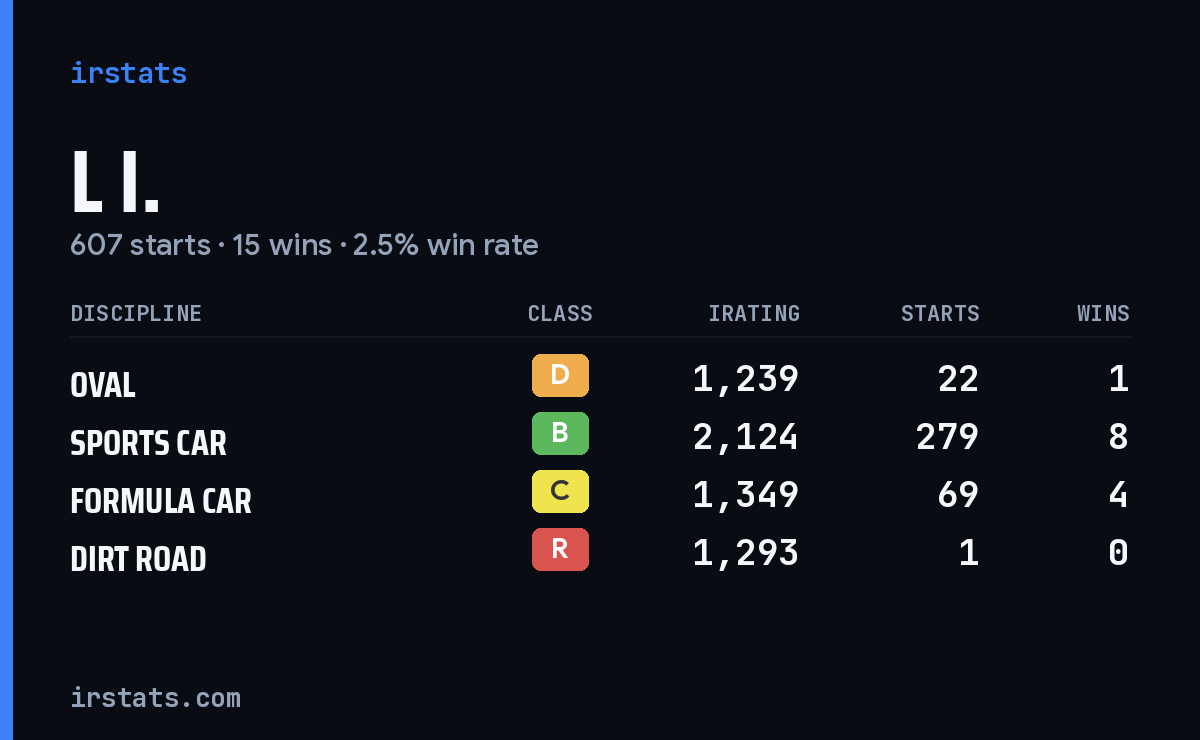Sort by the Wins column header
The width and height of the screenshot is (1200, 740).
click(x=1103, y=313)
